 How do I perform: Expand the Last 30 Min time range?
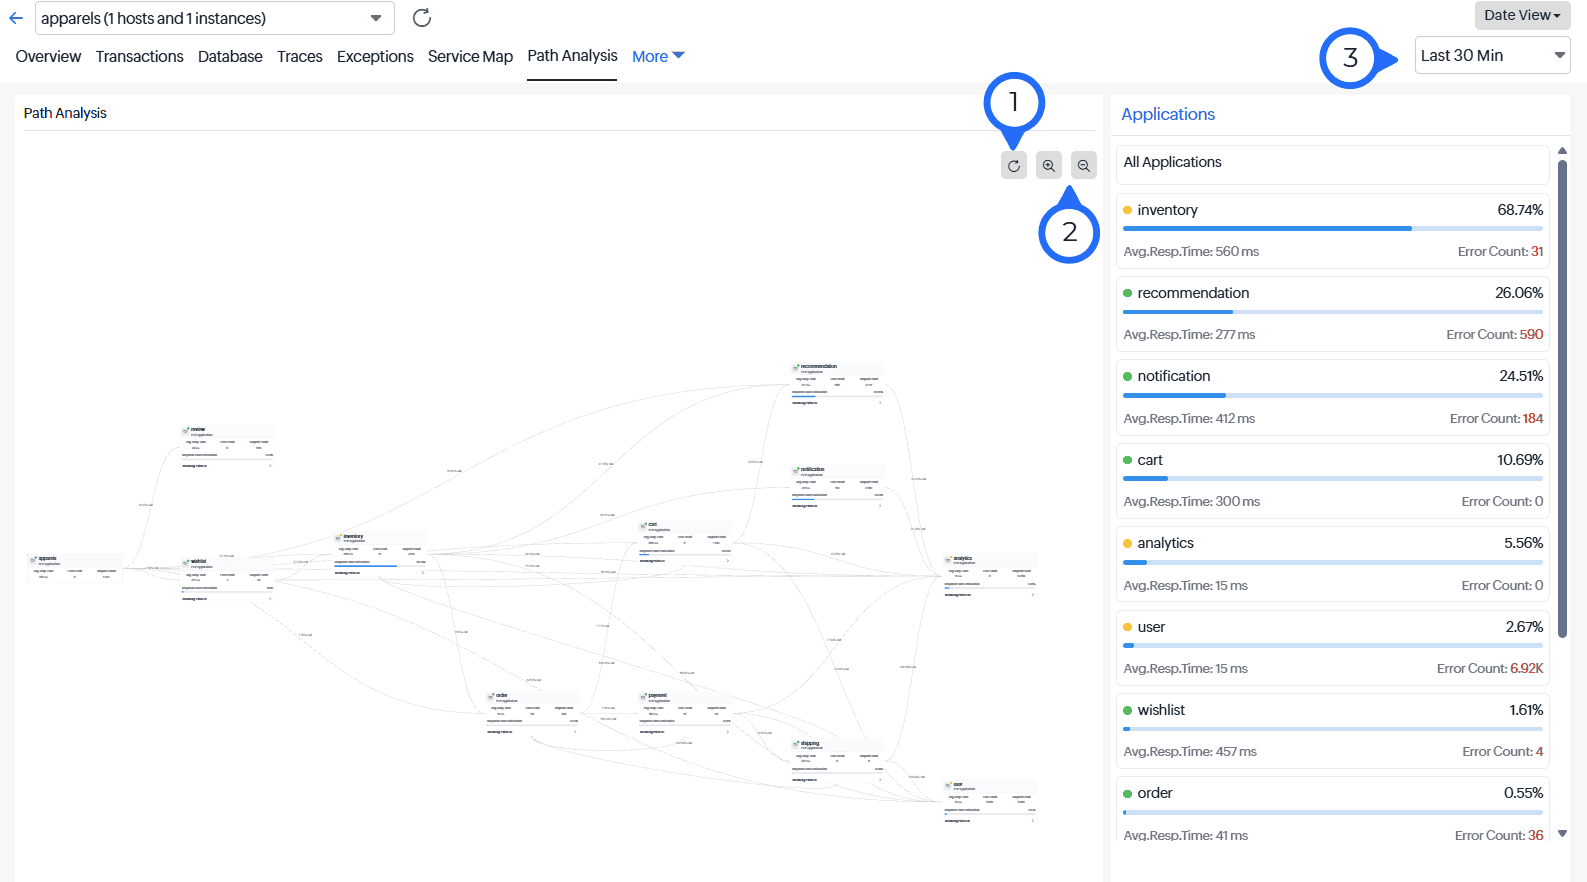pos(1491,56)
